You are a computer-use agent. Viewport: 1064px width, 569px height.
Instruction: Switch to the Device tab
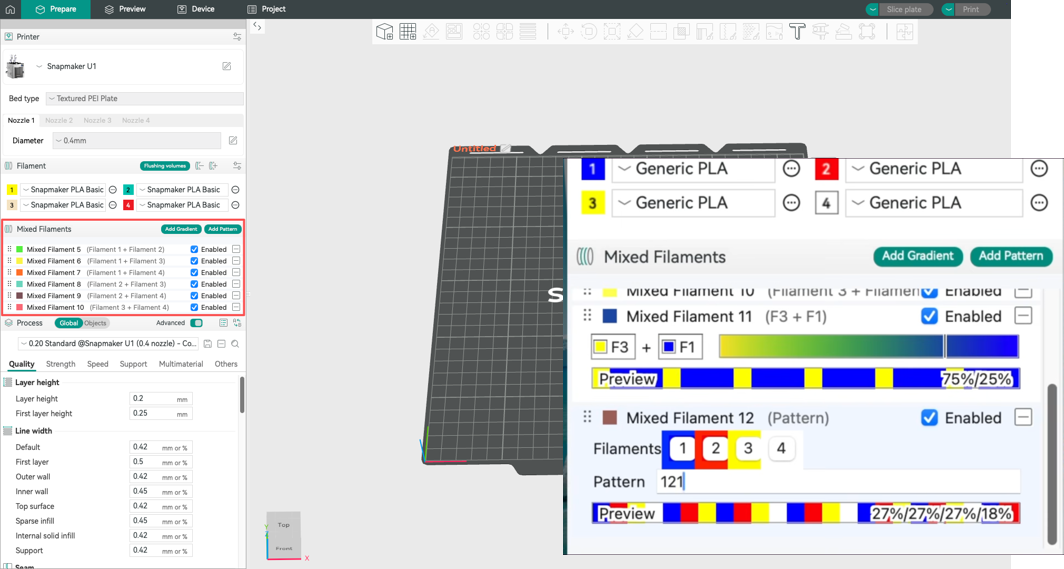[195, 9]
